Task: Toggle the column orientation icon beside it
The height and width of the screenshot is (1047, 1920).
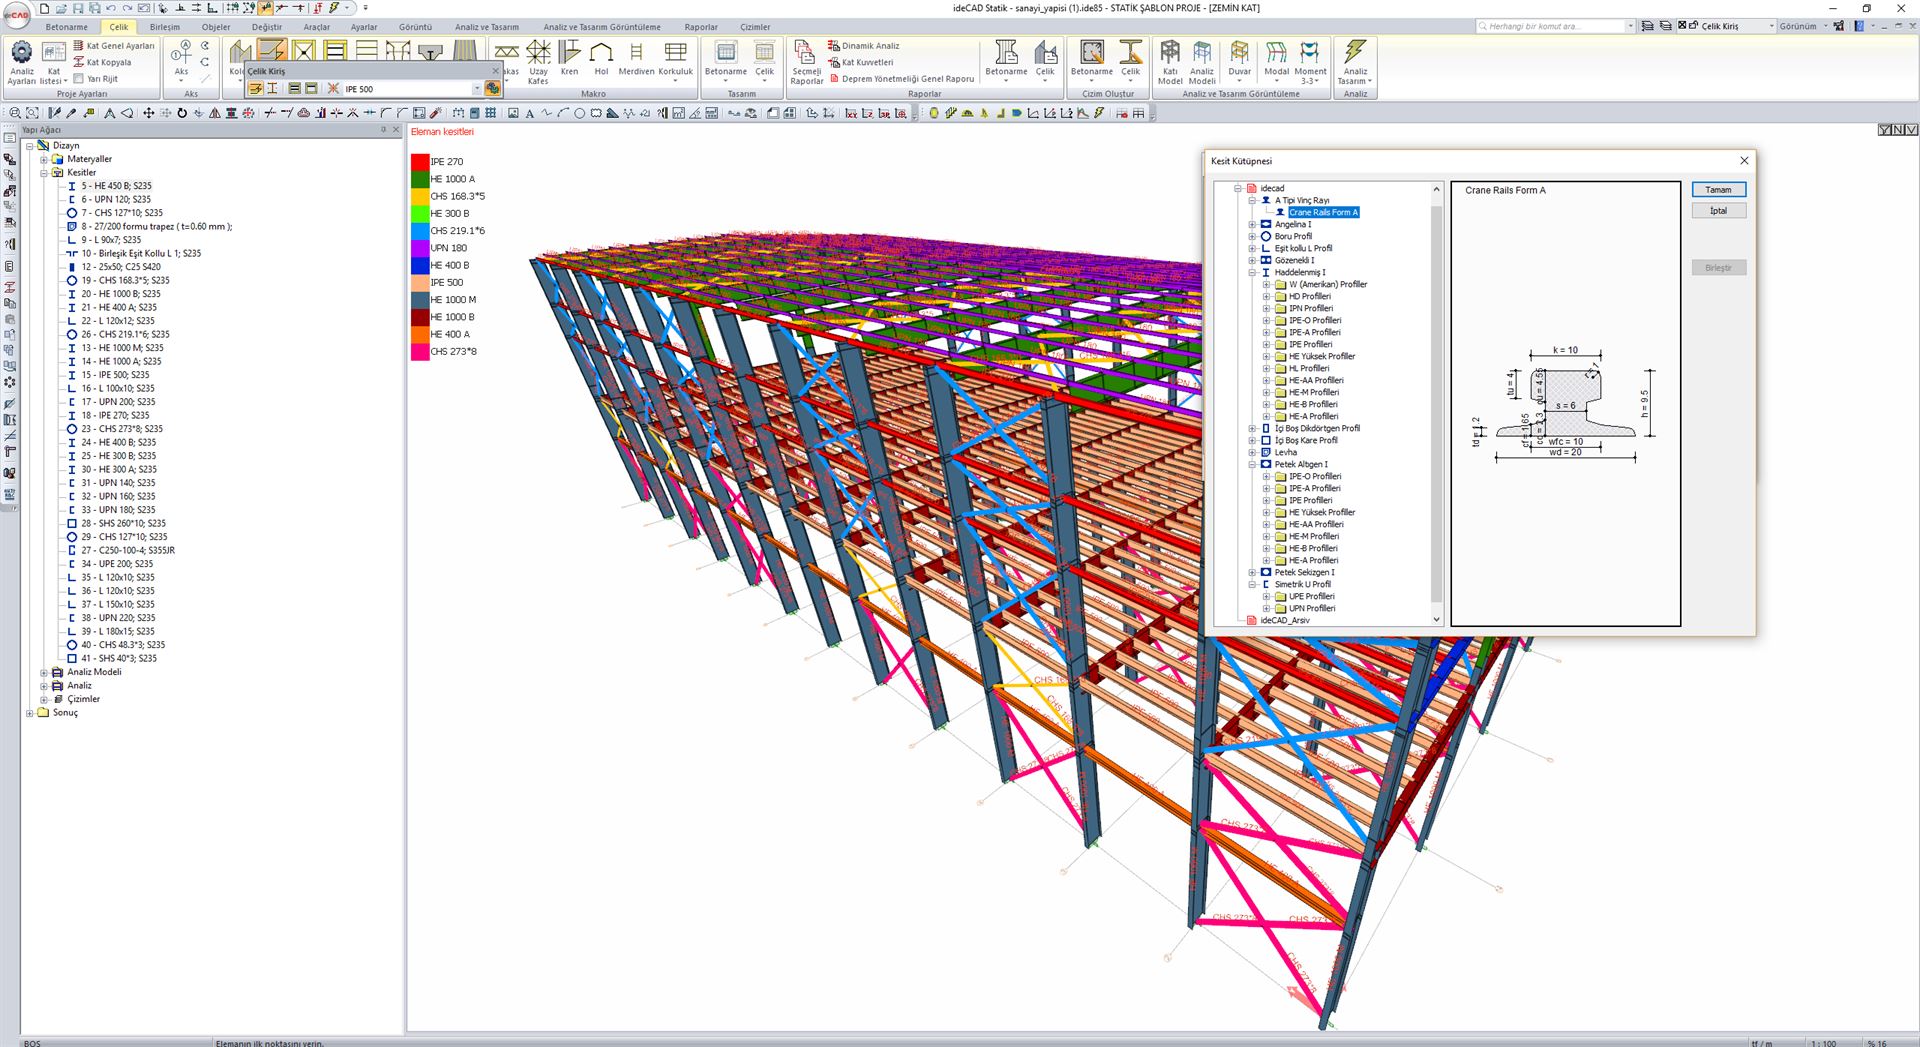Action: (x=273, y=88)
